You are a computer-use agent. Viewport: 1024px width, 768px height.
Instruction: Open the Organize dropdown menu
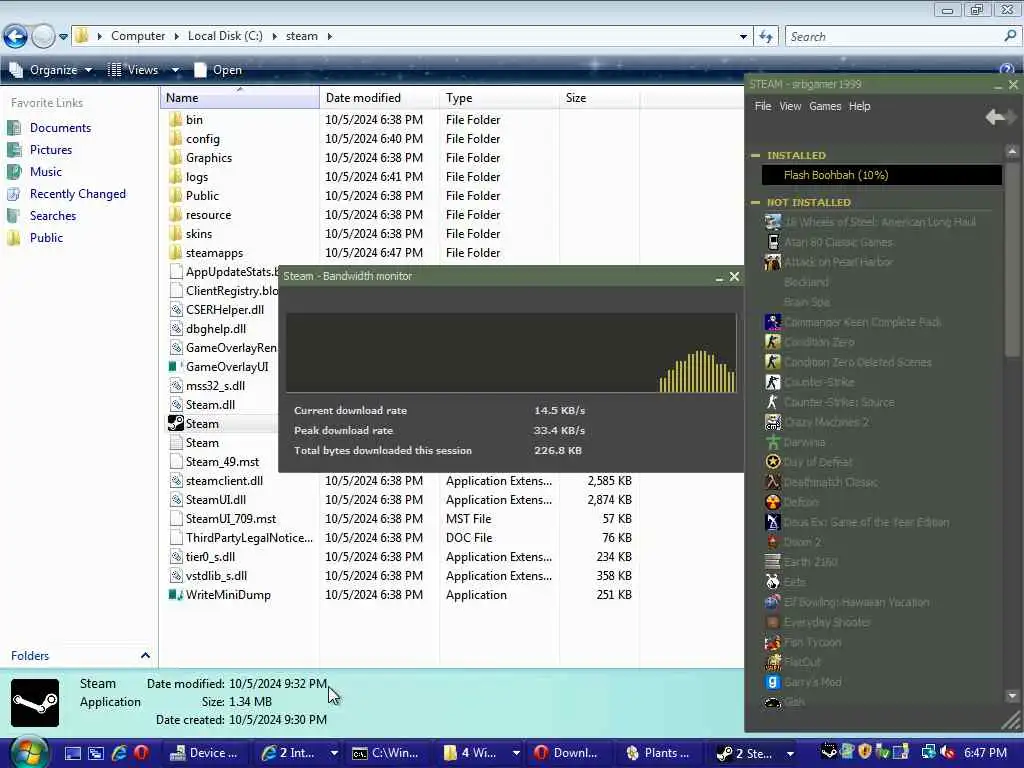pyautogui.click(x=52, y=70)
